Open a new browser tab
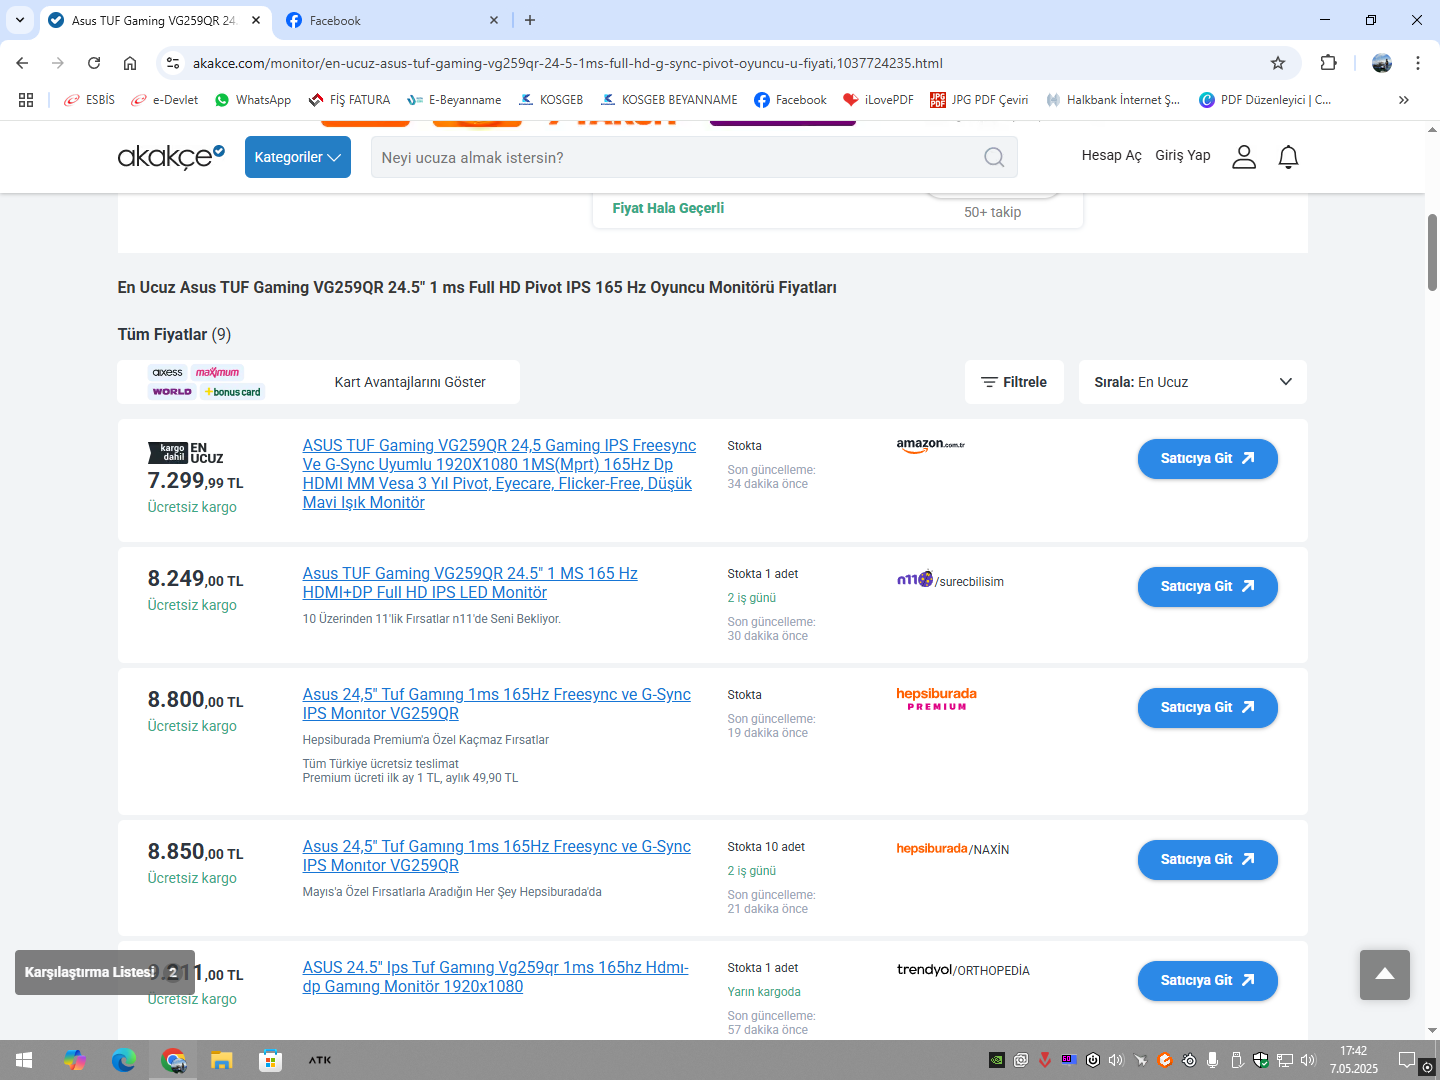The image size is (1440, 1080). [x=530, y=20]
